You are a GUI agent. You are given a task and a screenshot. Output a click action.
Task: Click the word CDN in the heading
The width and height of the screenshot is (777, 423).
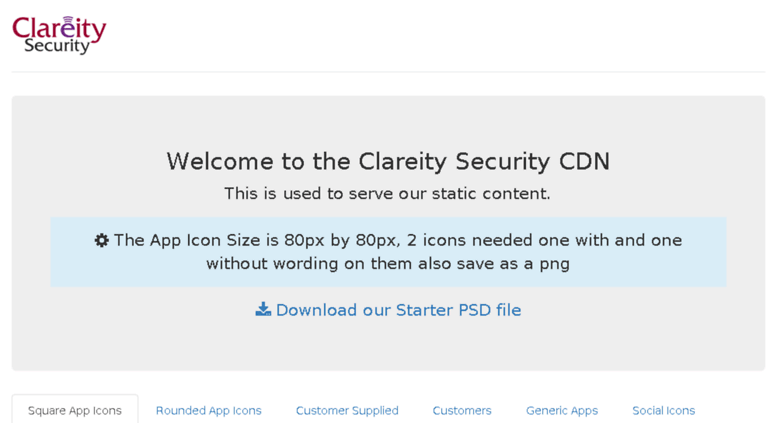584,161
